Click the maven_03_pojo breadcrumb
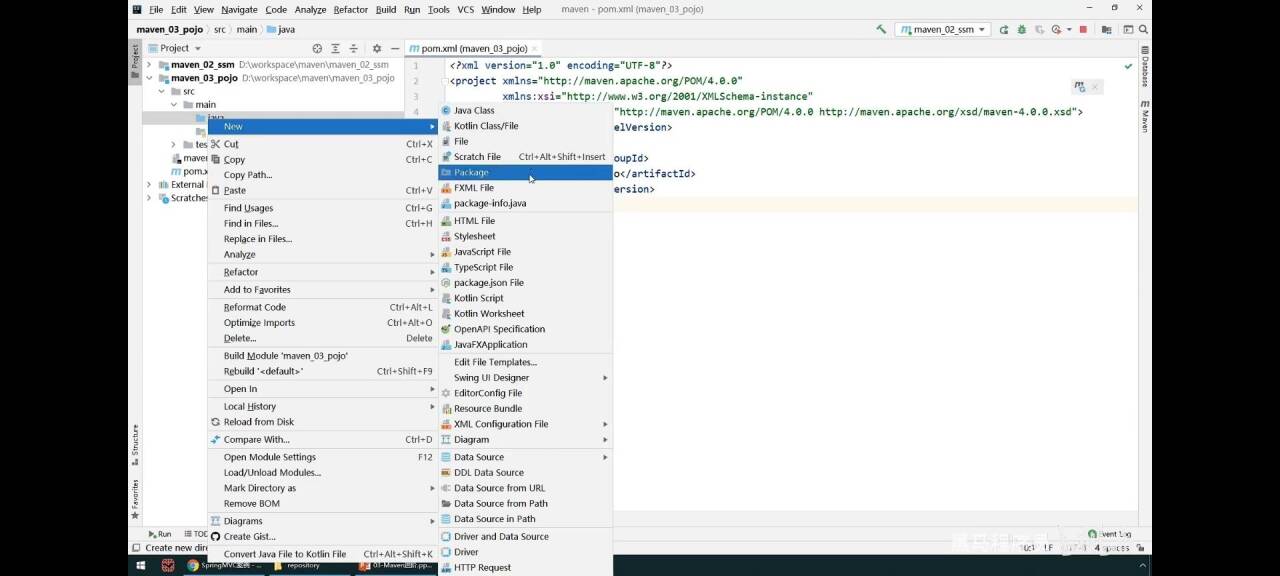 [170, 30]
